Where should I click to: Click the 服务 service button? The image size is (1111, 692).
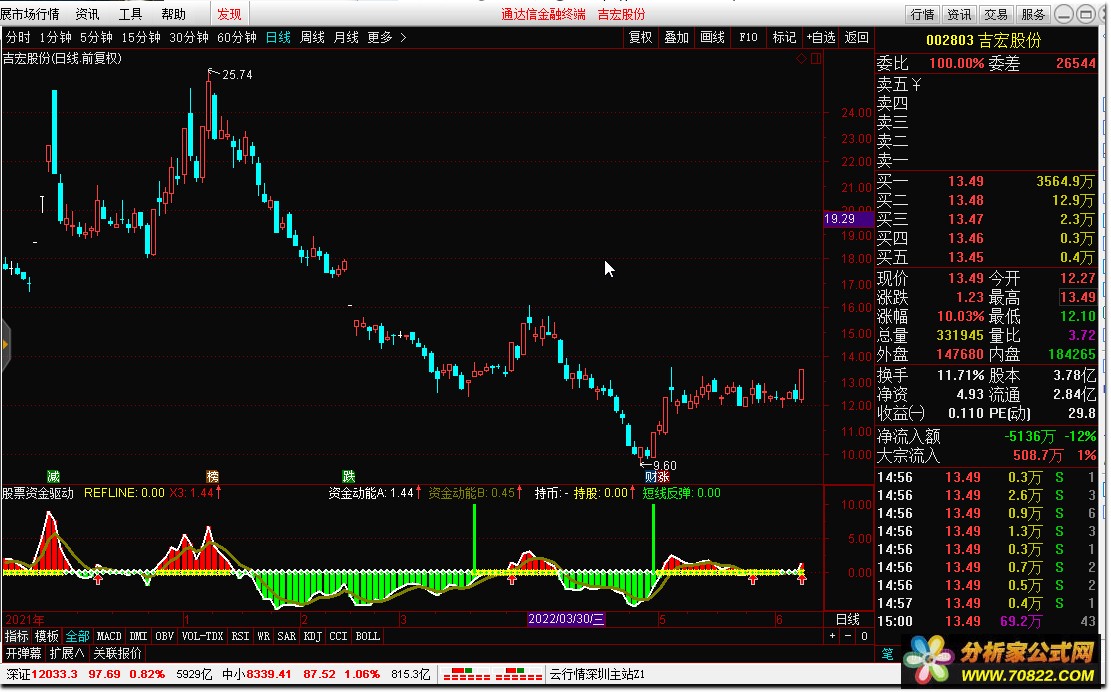pyautogui.click(x=1033, y=14)
